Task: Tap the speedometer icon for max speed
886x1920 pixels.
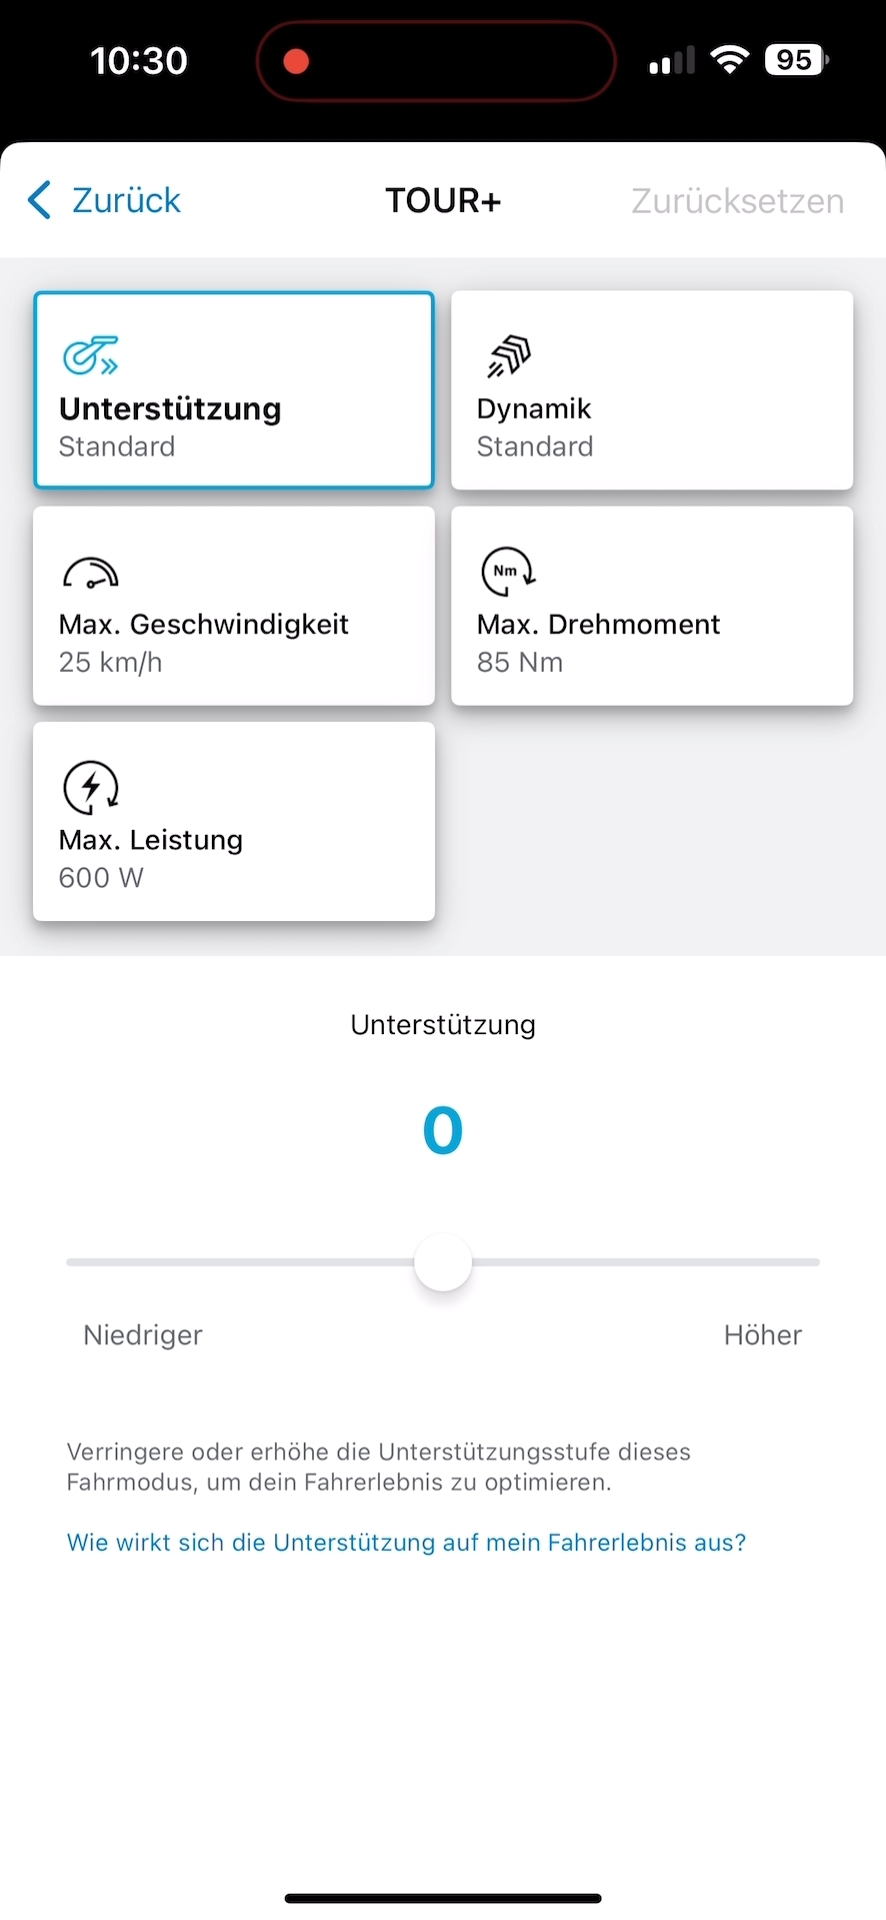Action: pos(90,573)
